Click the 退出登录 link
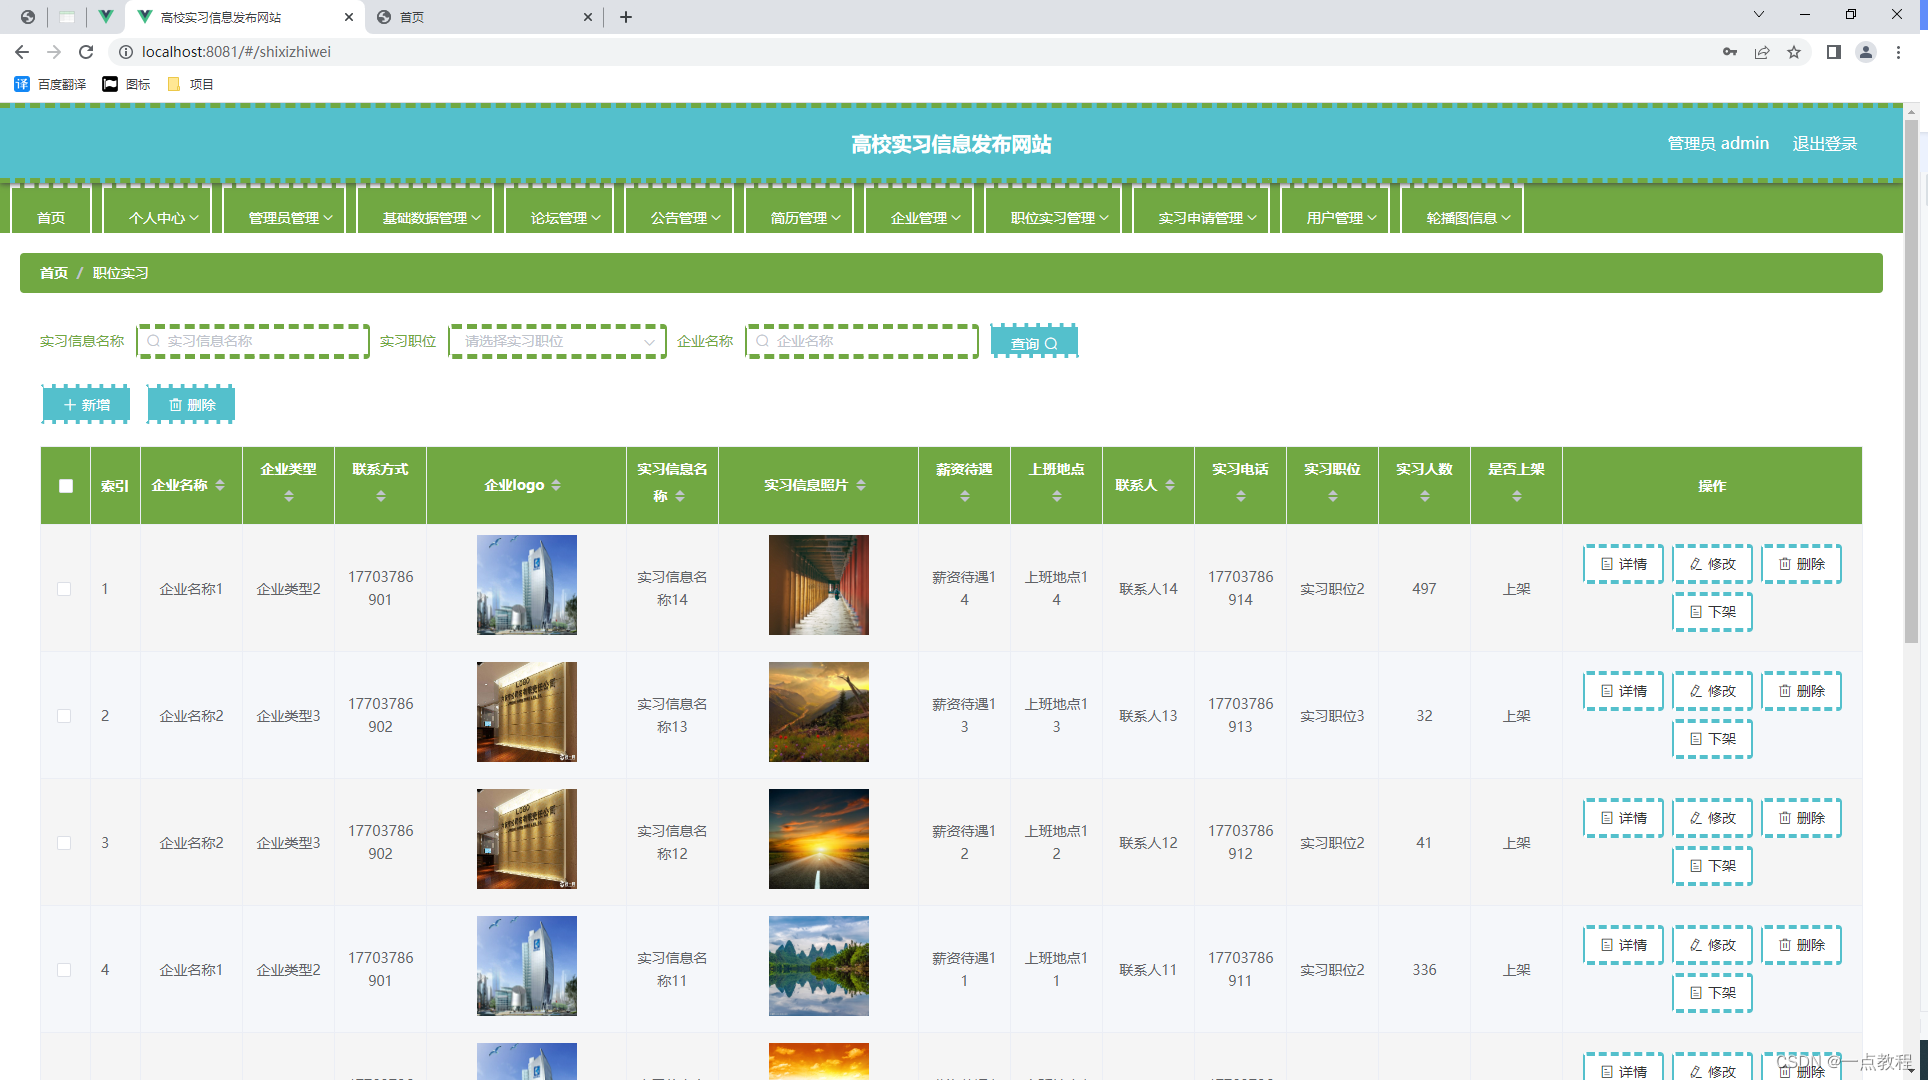Screen dimensions: 1928x1080 coord(1824,144)
